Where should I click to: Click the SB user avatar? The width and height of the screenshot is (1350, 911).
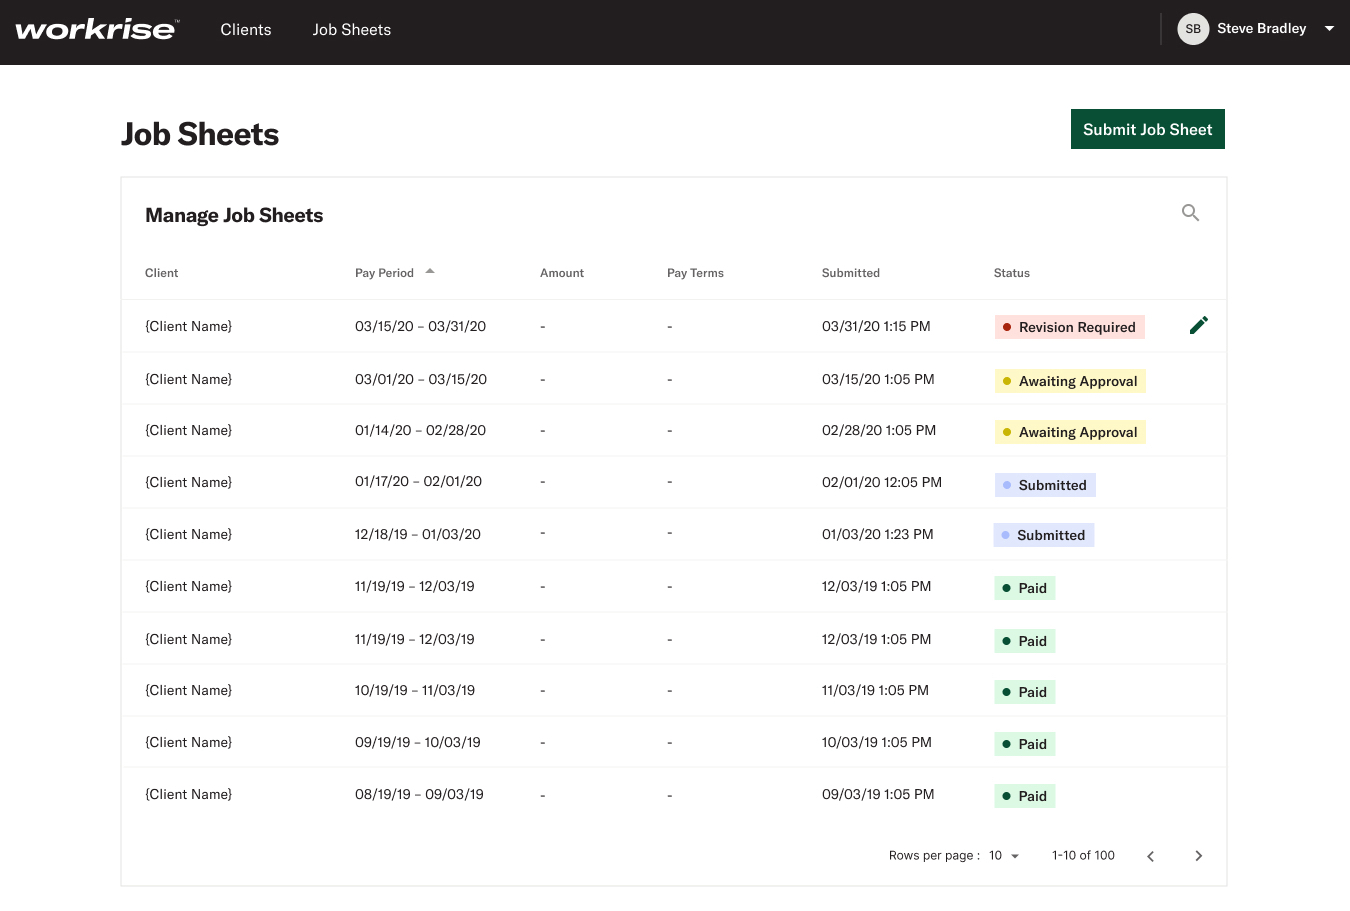pyautogui.click(x=1193, y=29)
